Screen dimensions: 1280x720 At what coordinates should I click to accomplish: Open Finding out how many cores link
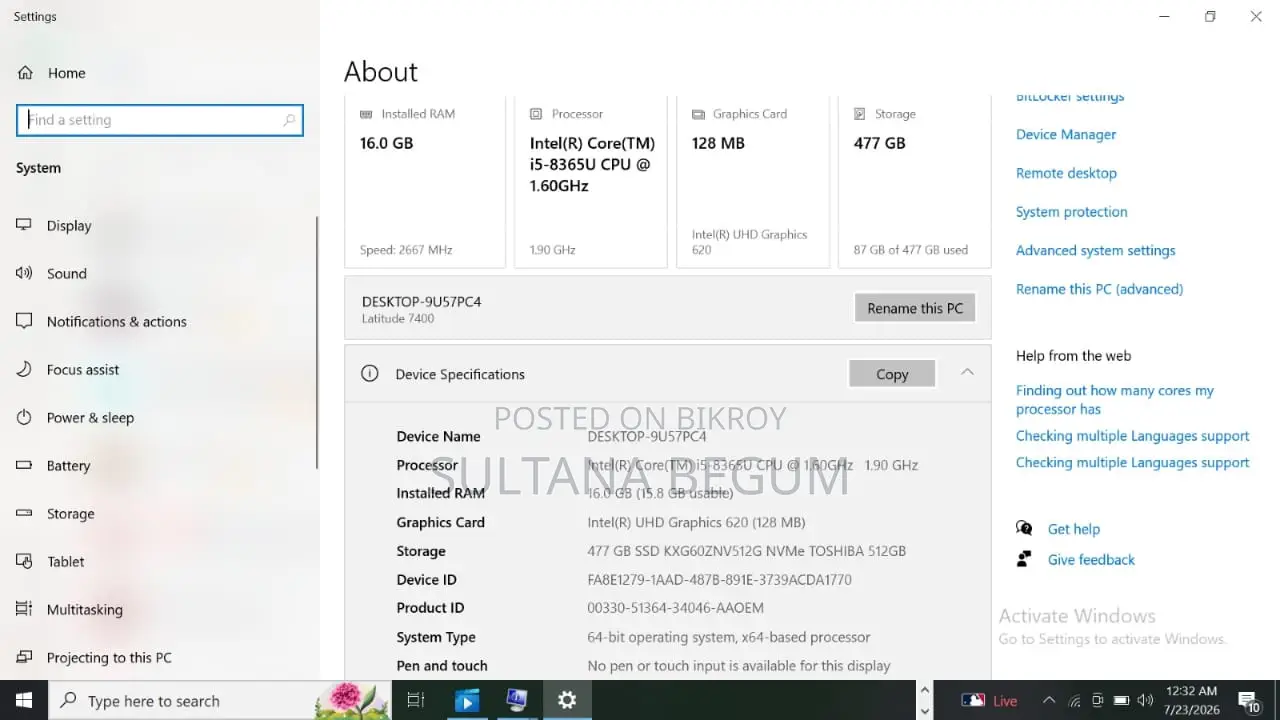[1114, 400]
